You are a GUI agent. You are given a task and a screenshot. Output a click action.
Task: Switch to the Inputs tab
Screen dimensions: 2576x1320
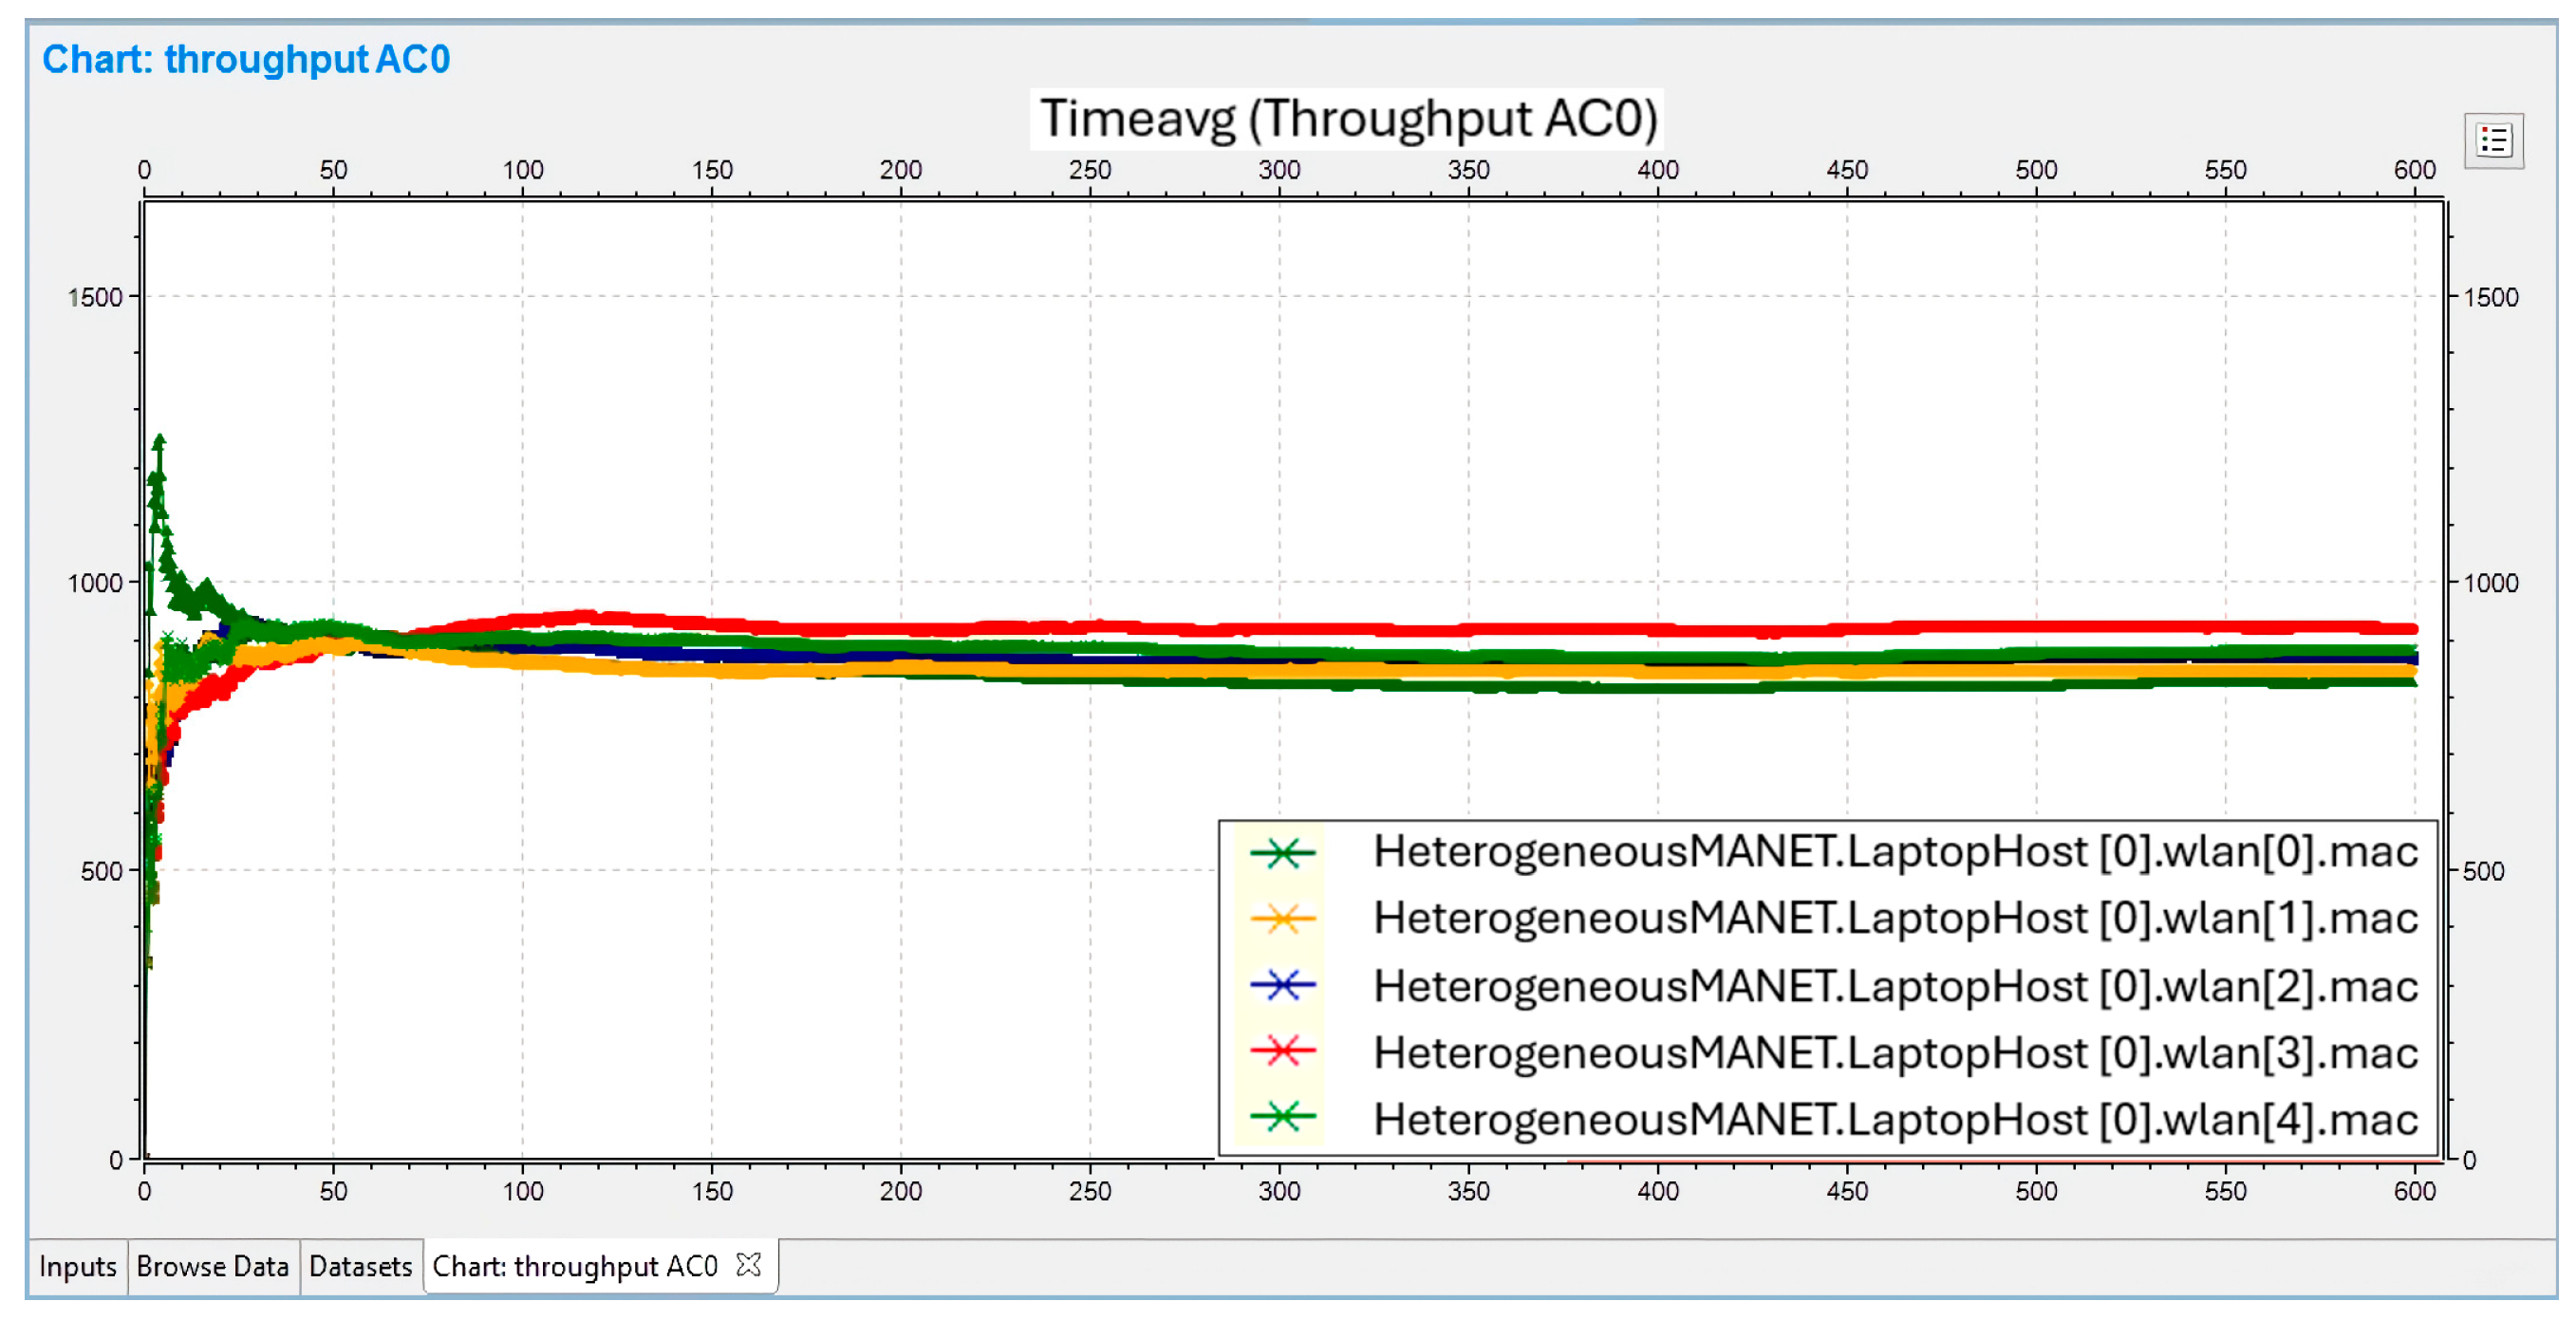[77, 1266]
